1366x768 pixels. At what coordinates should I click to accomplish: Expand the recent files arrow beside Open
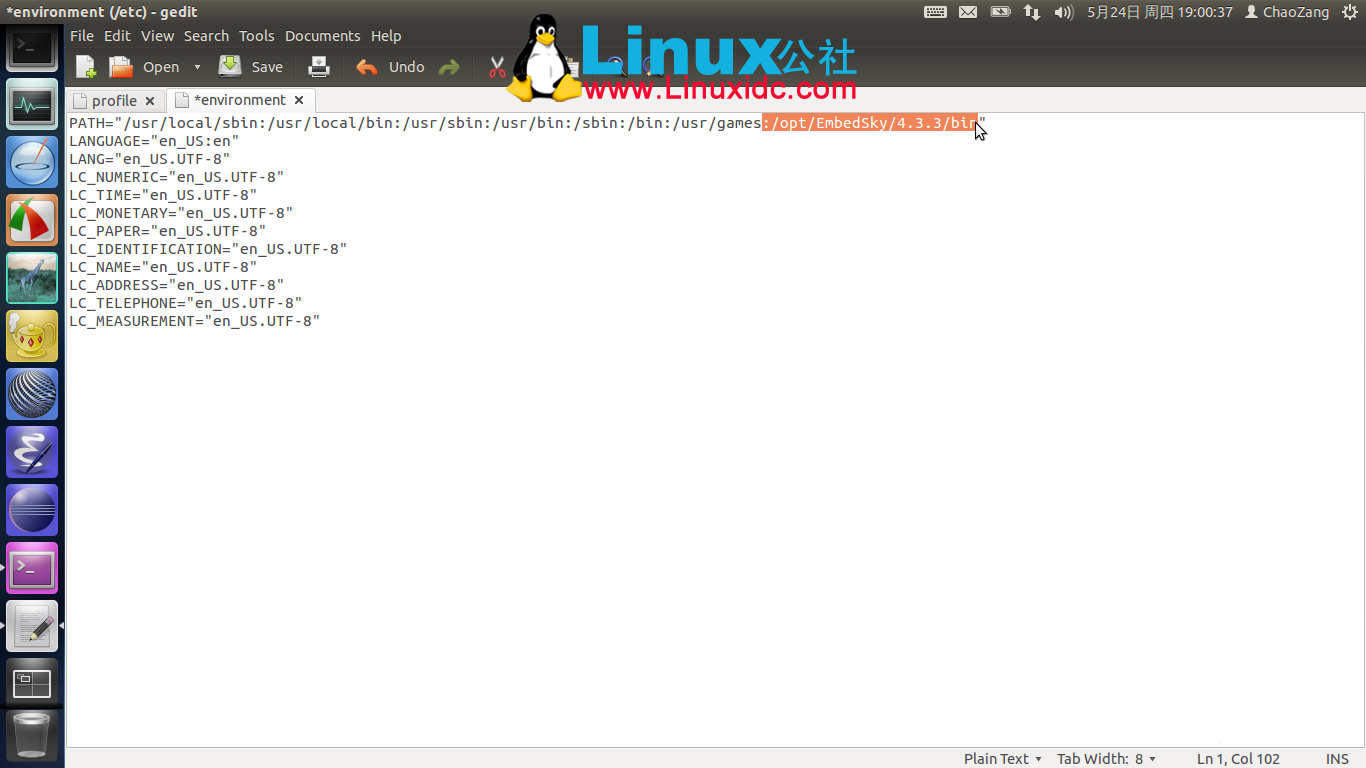point(197,67)
